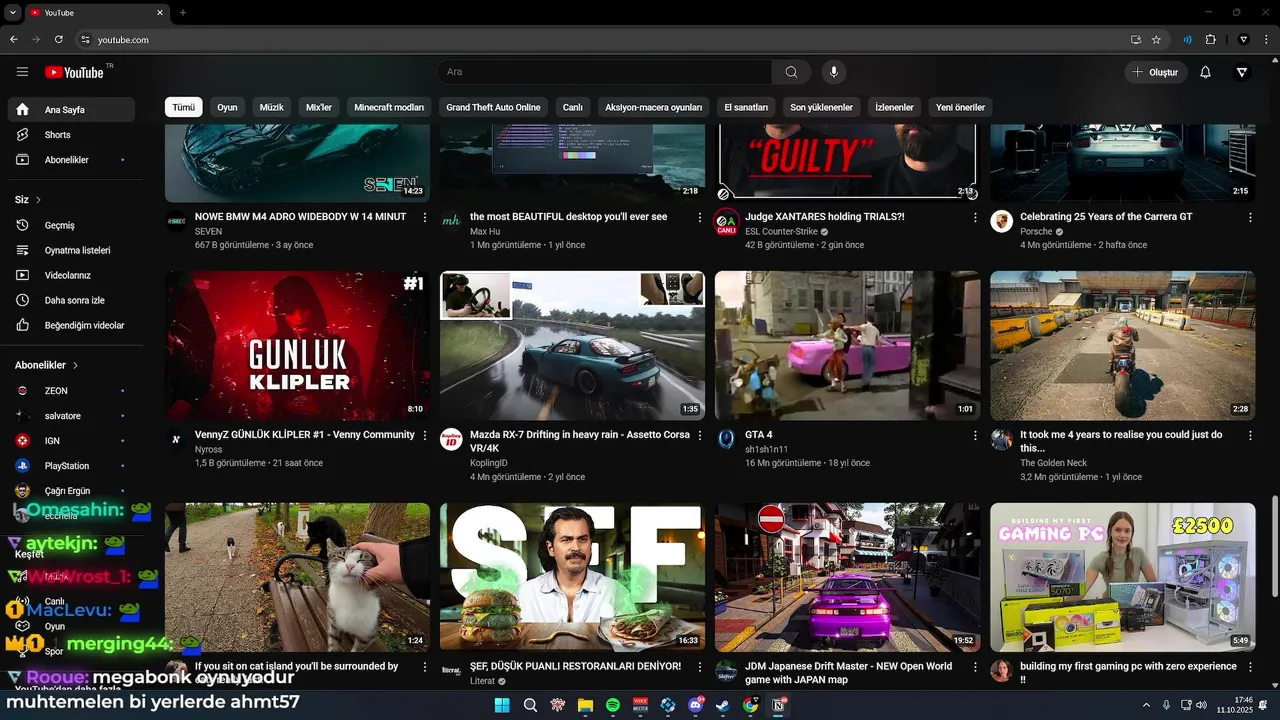
Task: Select the Canlı filter chip
Action: click(572, 107)
